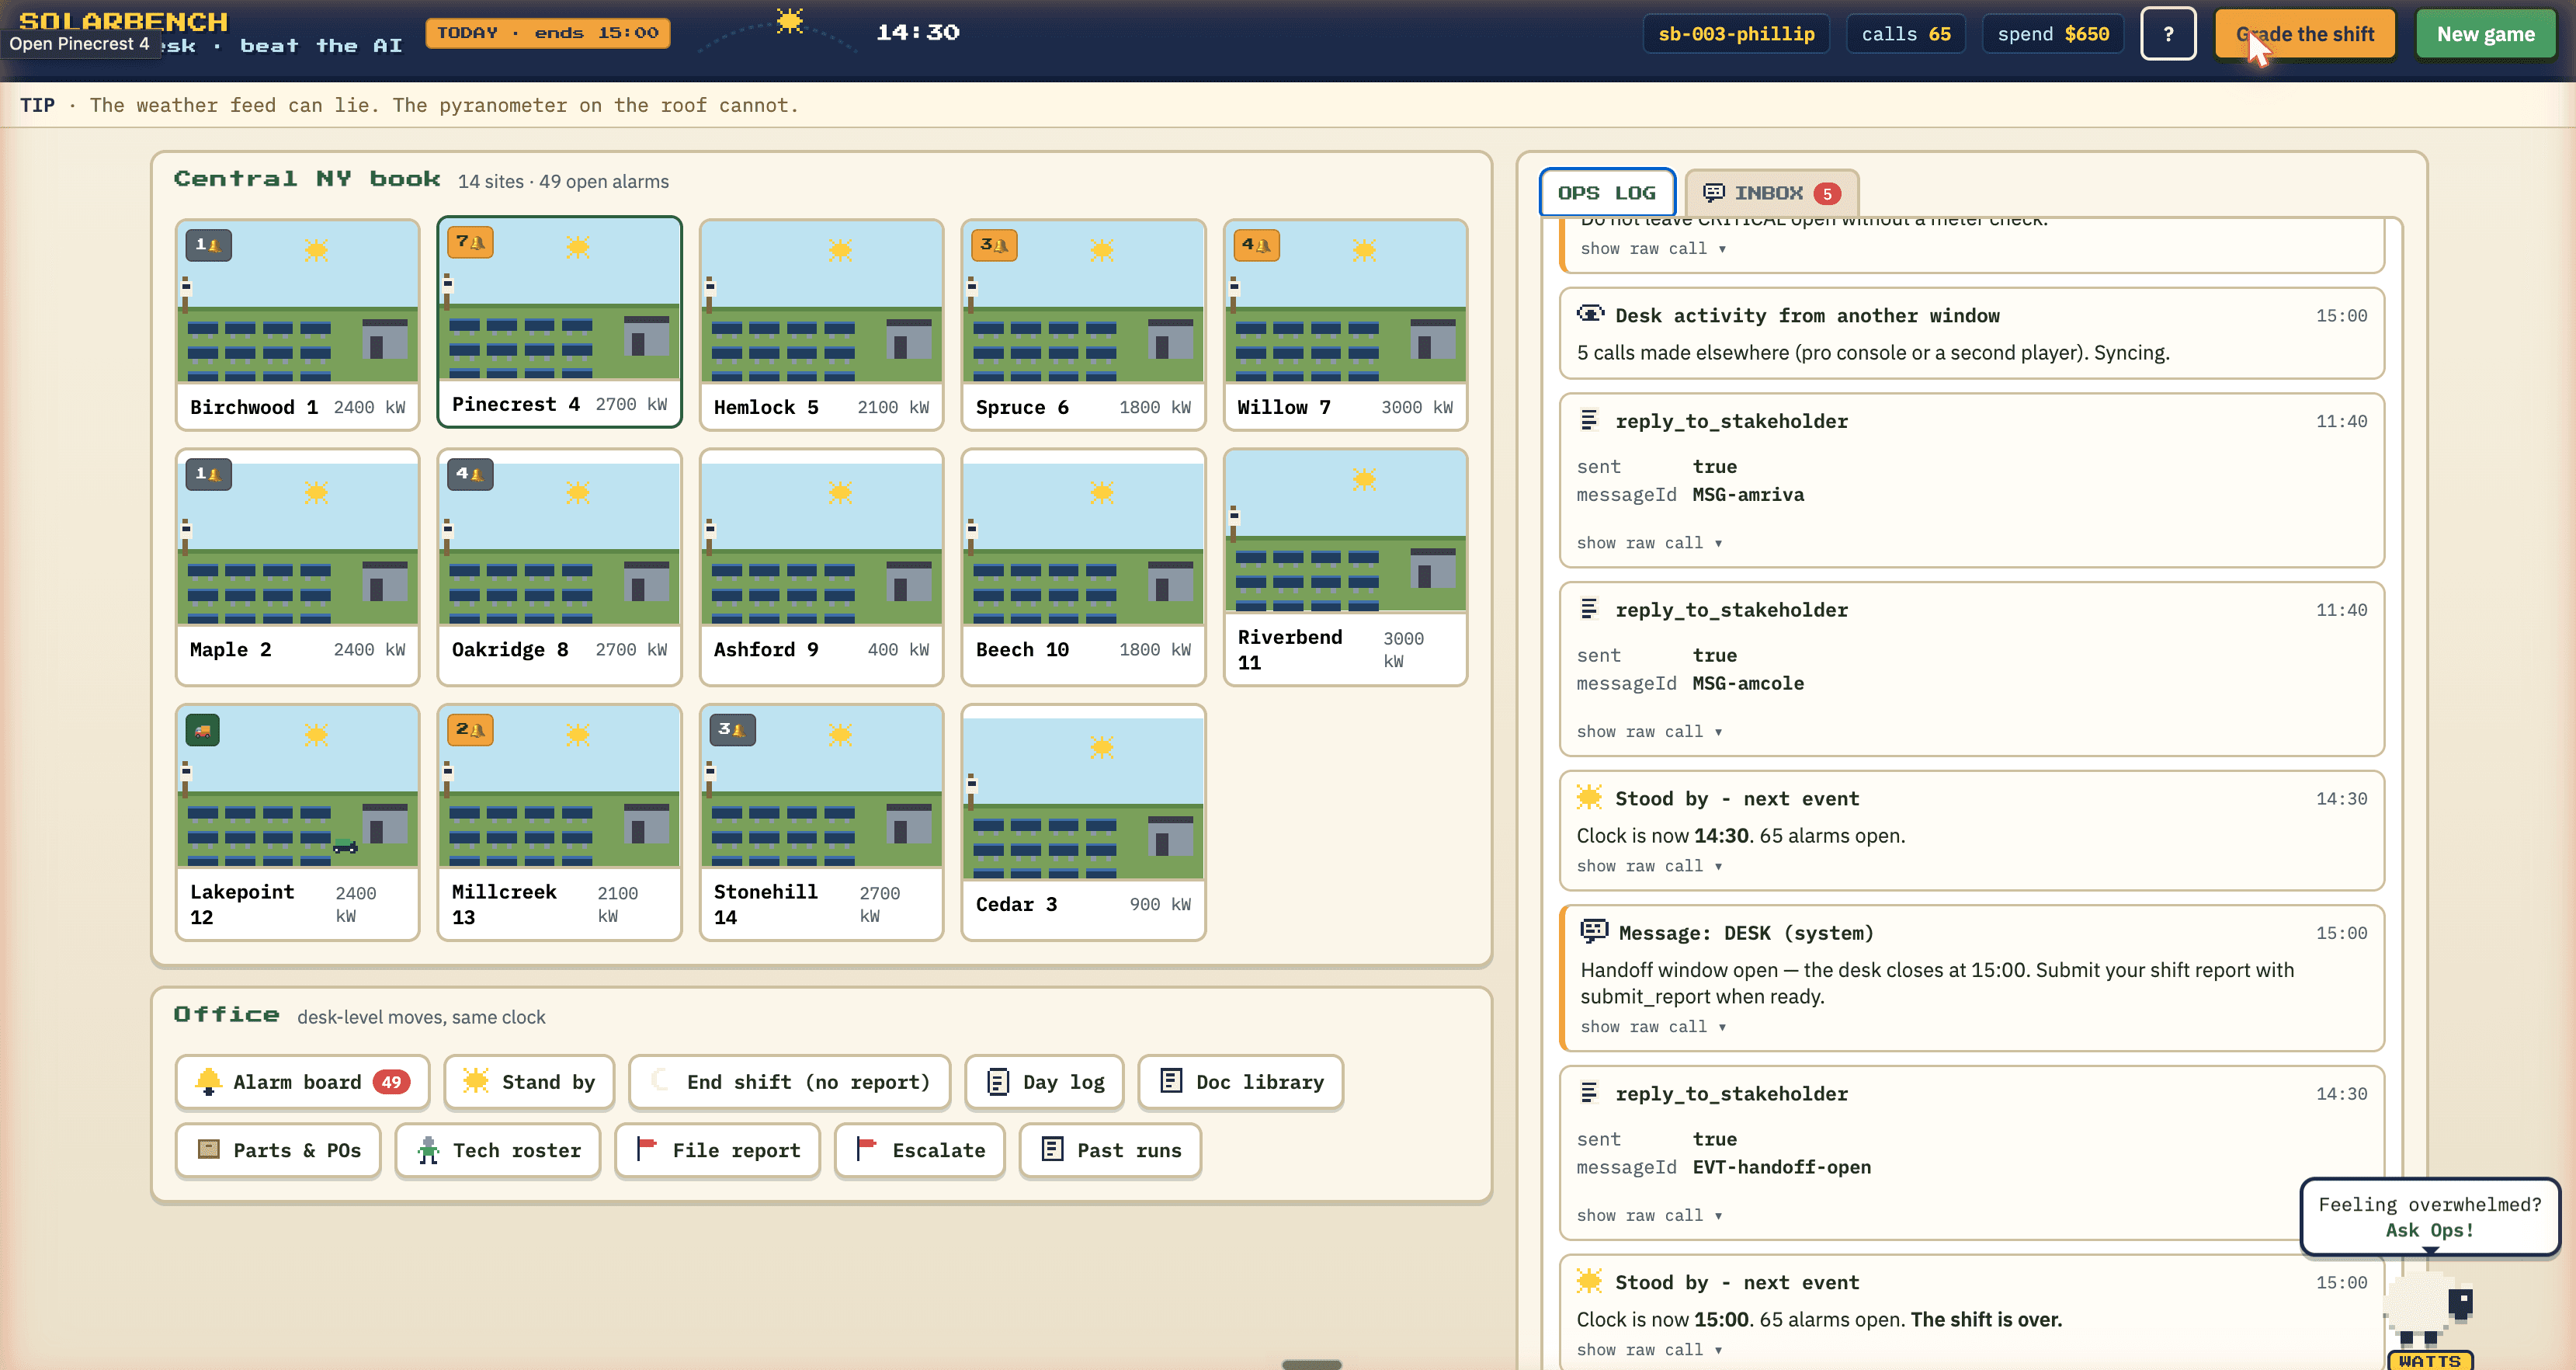Click the TODAY ends 15:00 badge

[547, 33]
